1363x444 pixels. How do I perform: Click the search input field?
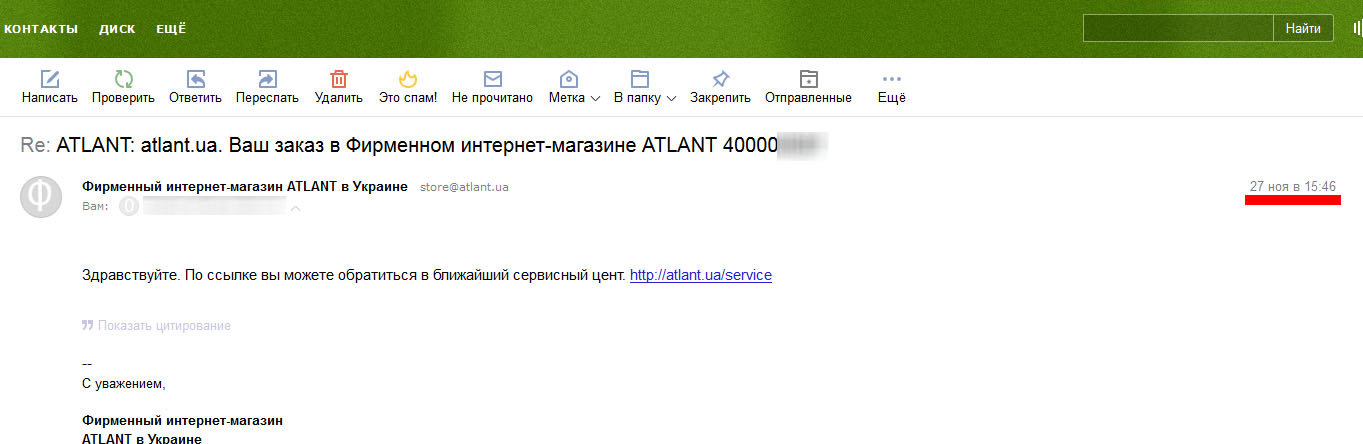click(x=1178, y=29)
